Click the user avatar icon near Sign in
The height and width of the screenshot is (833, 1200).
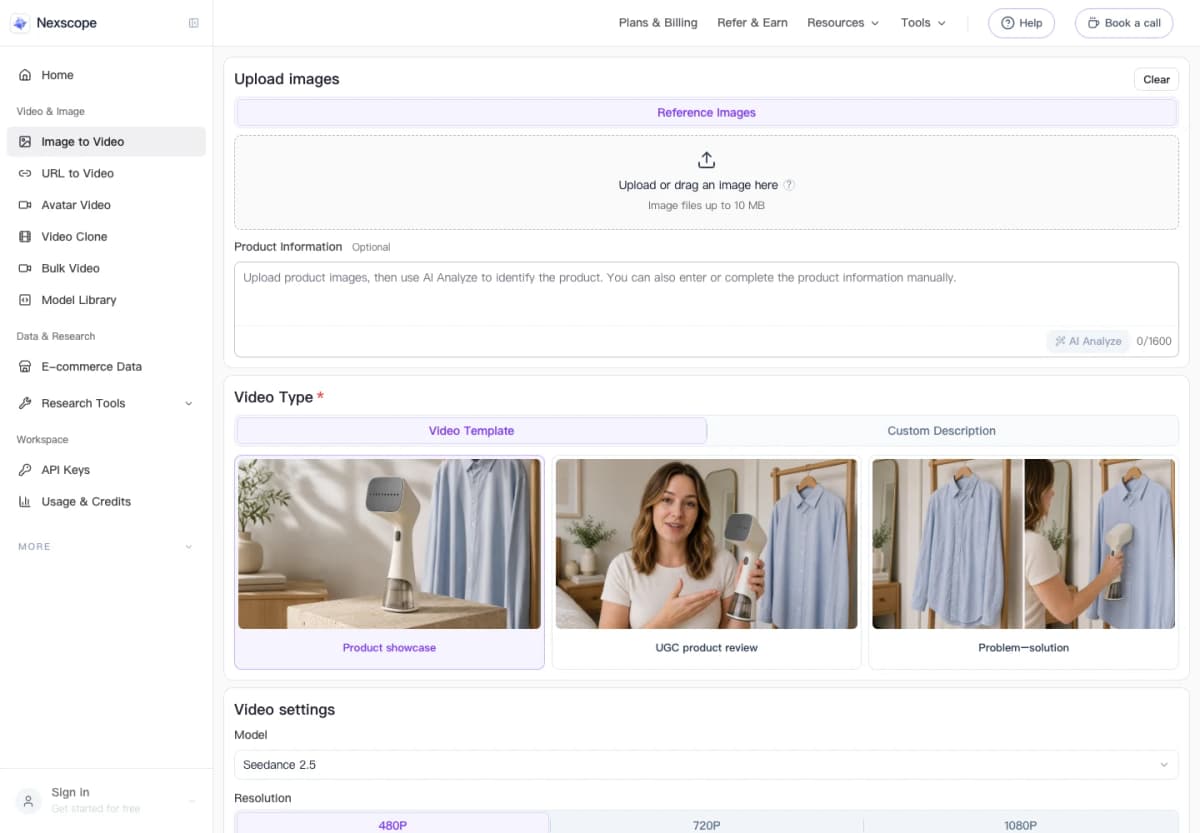(28, 800)
